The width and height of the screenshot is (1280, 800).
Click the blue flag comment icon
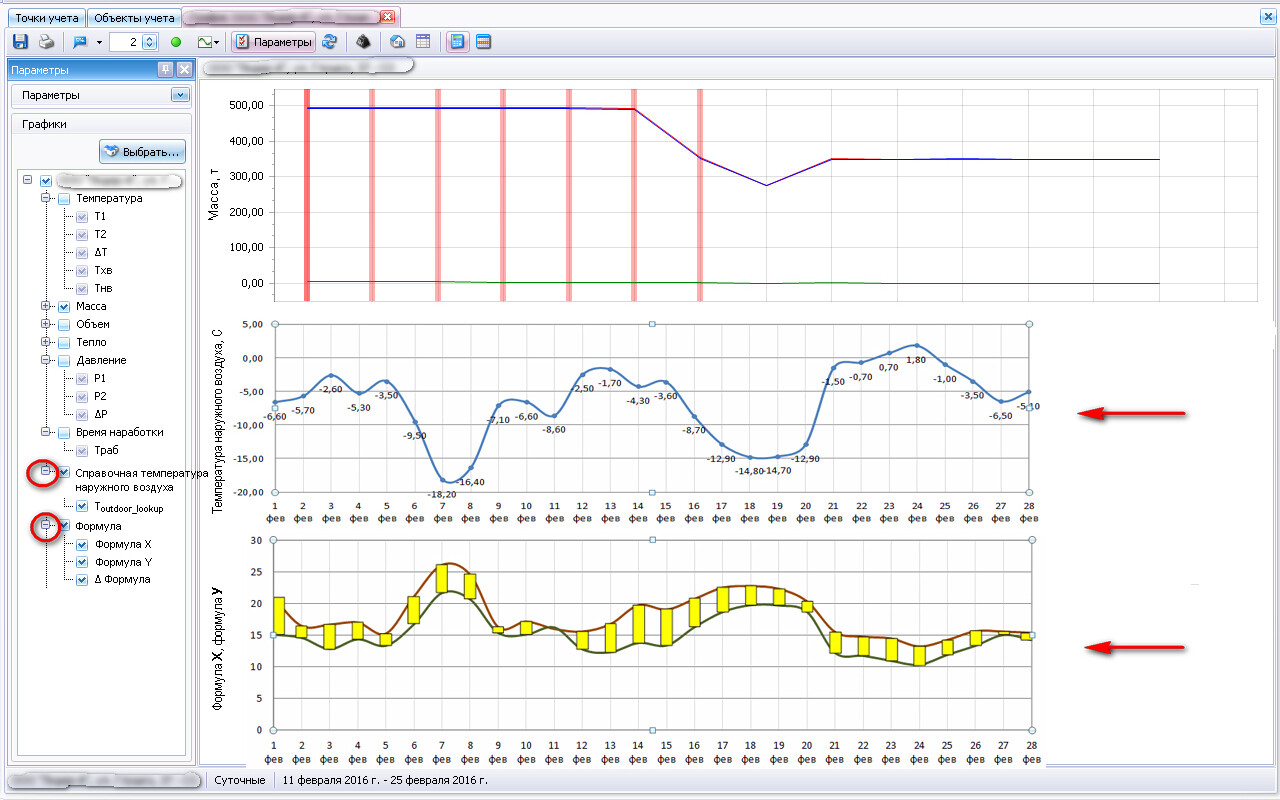(x=81, y=42)
